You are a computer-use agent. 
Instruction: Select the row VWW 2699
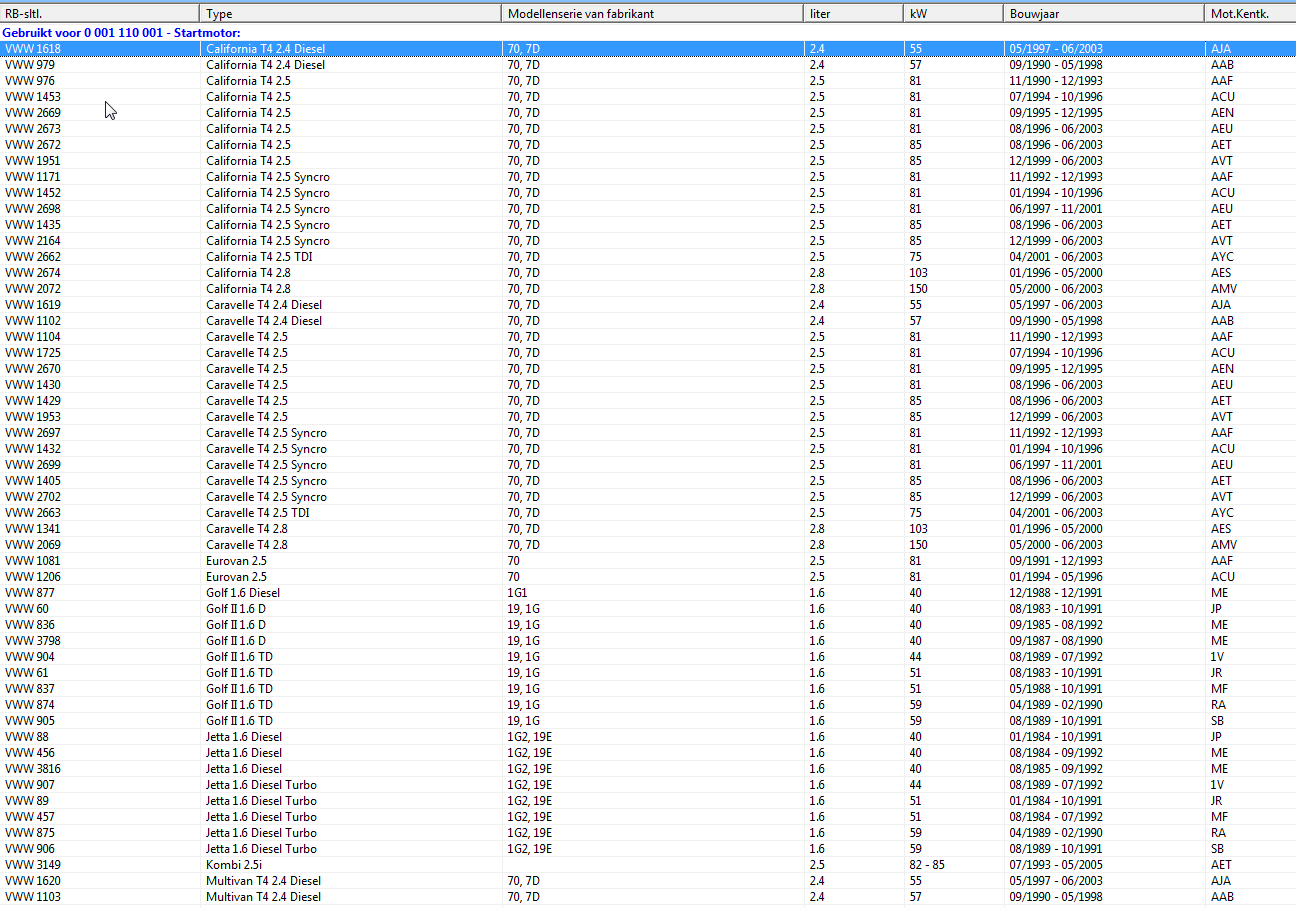coord(648,465)
